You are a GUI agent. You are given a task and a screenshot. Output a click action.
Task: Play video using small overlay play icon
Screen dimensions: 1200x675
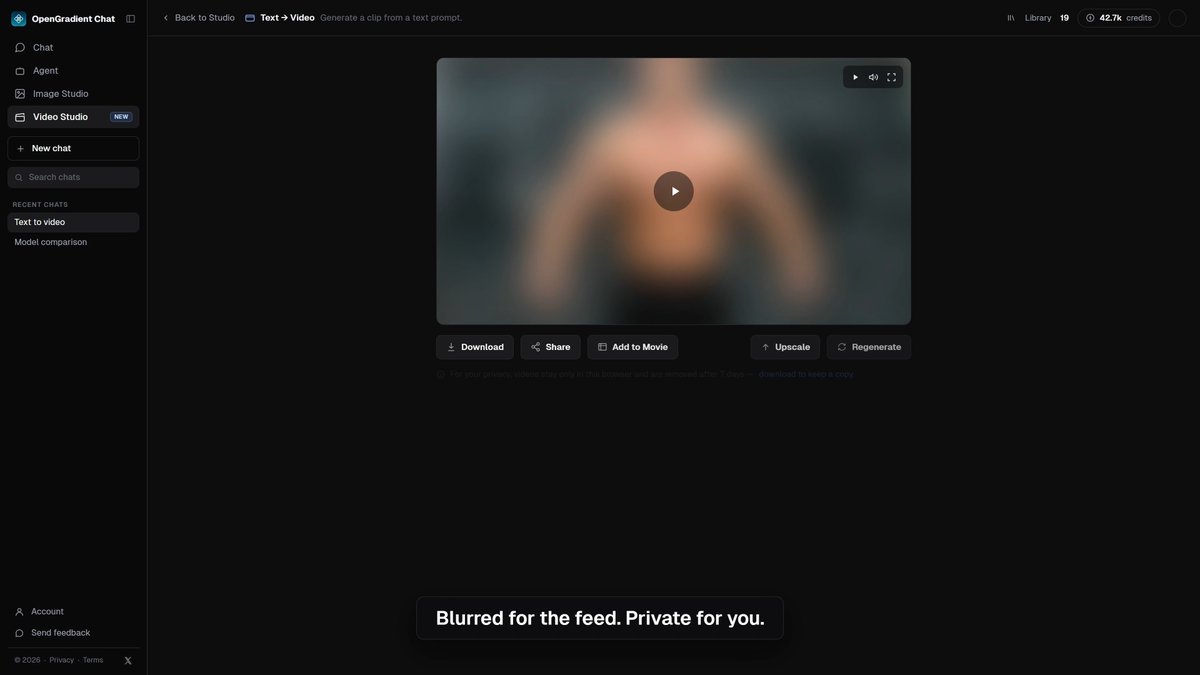[855, 77]
